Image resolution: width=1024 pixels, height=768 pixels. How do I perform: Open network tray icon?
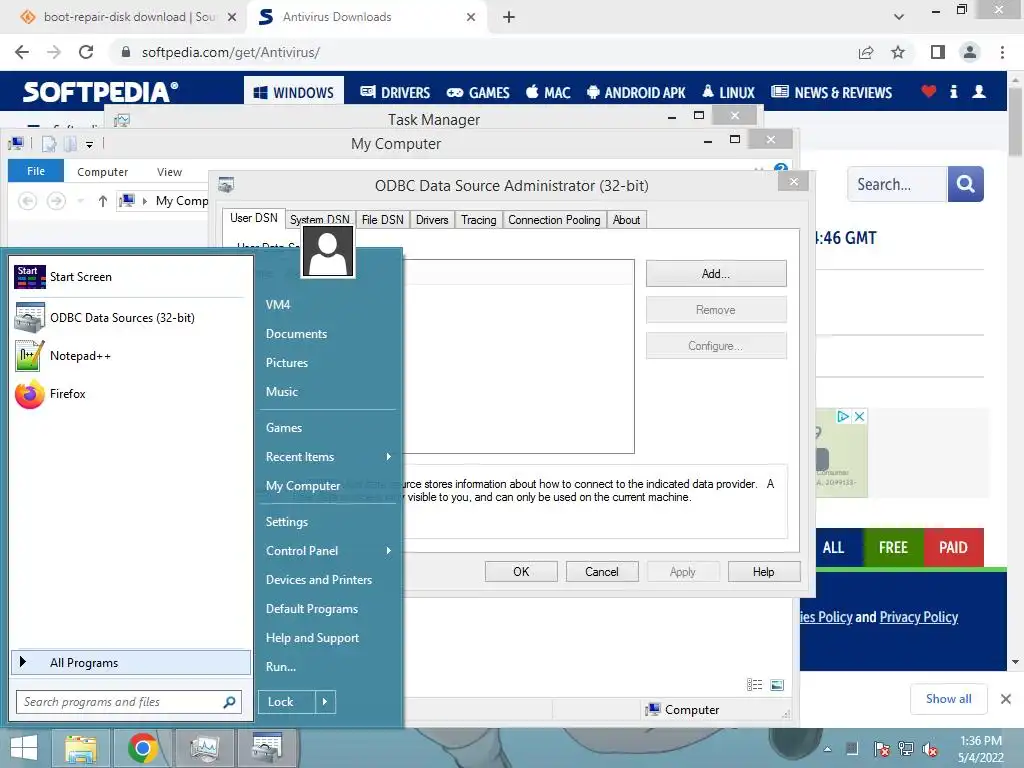pos(906,749)
